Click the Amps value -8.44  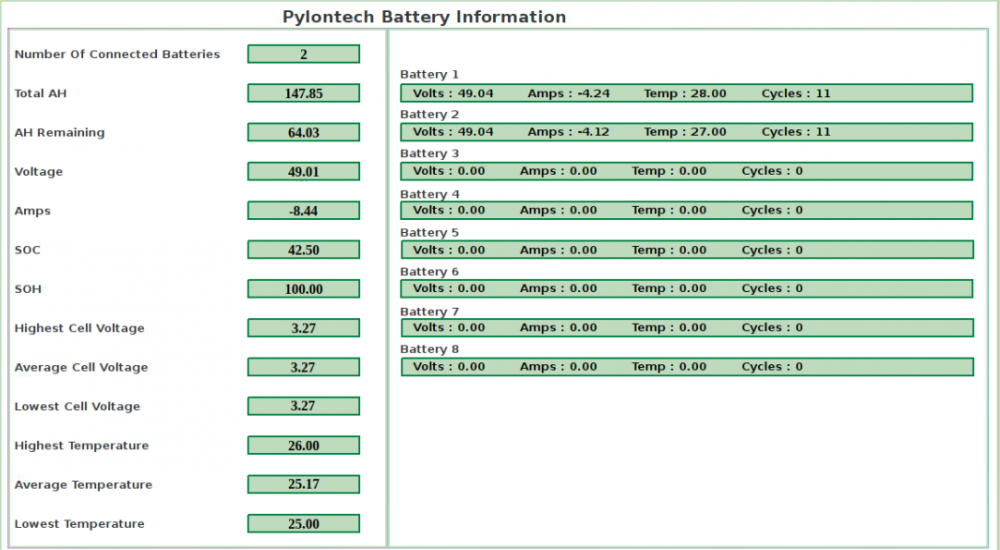(x=304, y=211)
